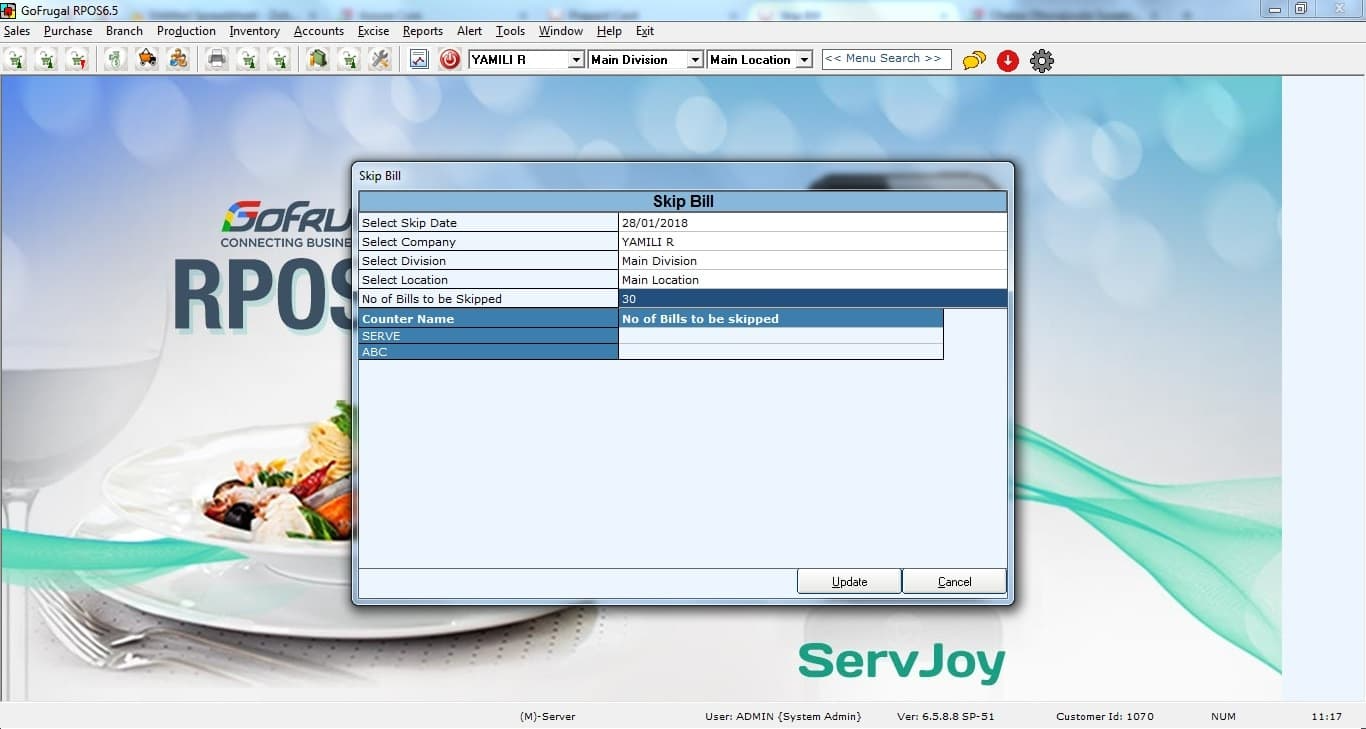Screen dimensions: 1366x729
Task: Click the Main Division cell in dialog
Action: [x=813, y=261]
